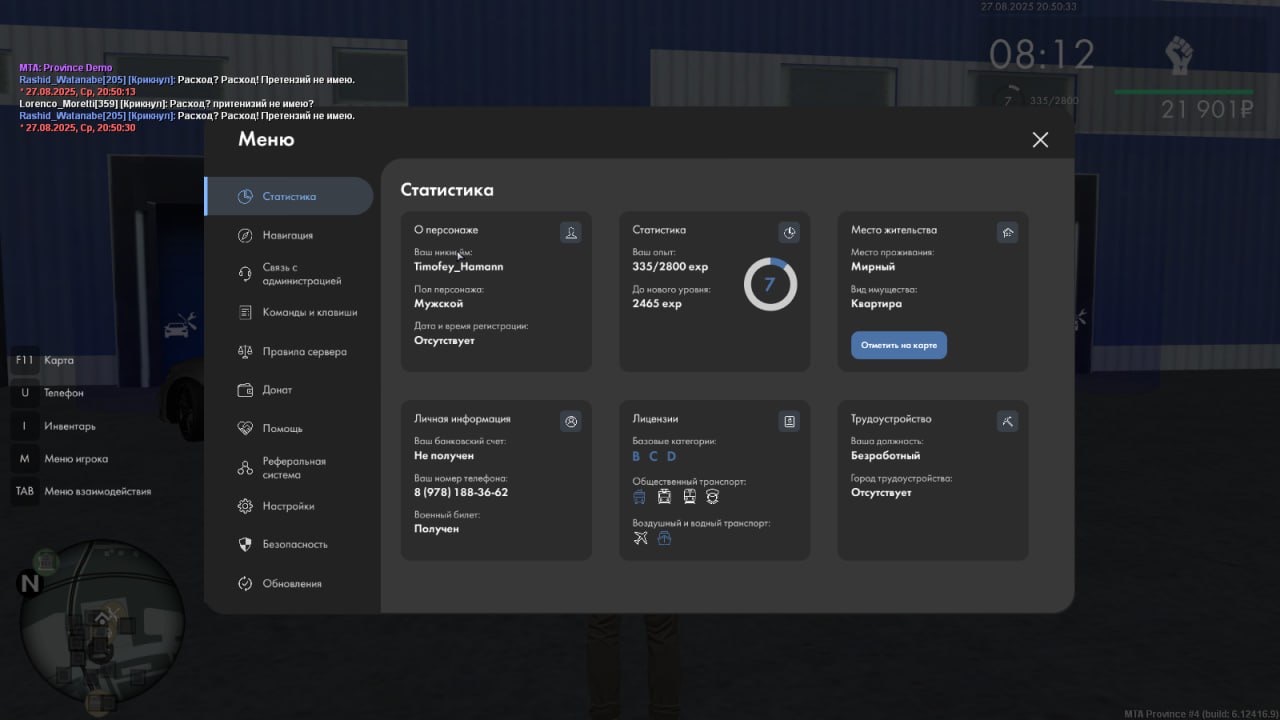Click U Телефон hotkey hint
Image resolution: width=1280 pixels, height=720 pixels.
pos(49,393)
